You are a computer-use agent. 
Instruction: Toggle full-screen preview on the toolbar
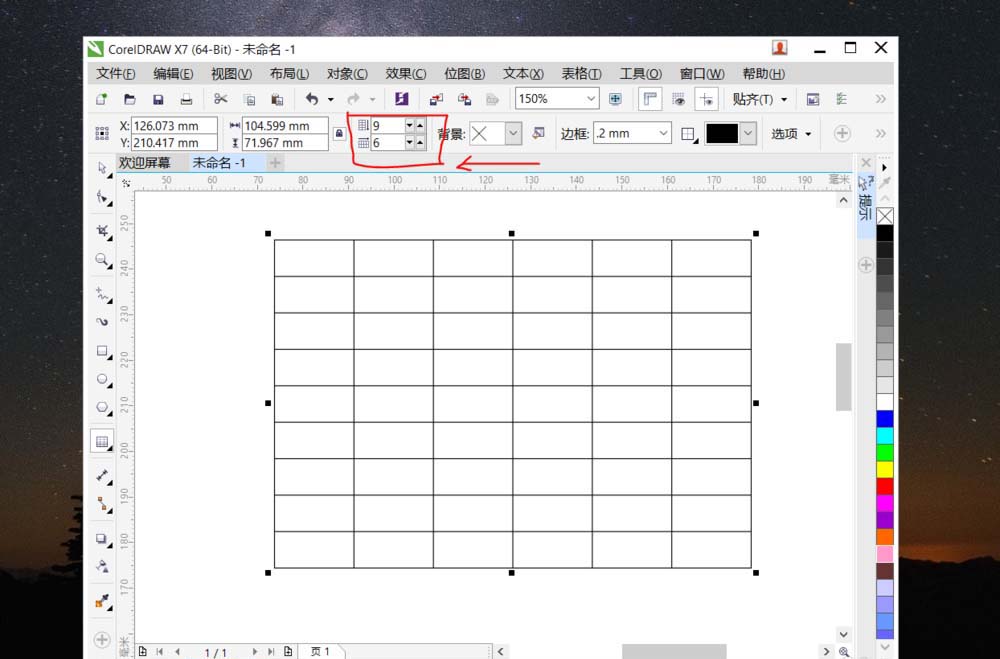point(615,98)
